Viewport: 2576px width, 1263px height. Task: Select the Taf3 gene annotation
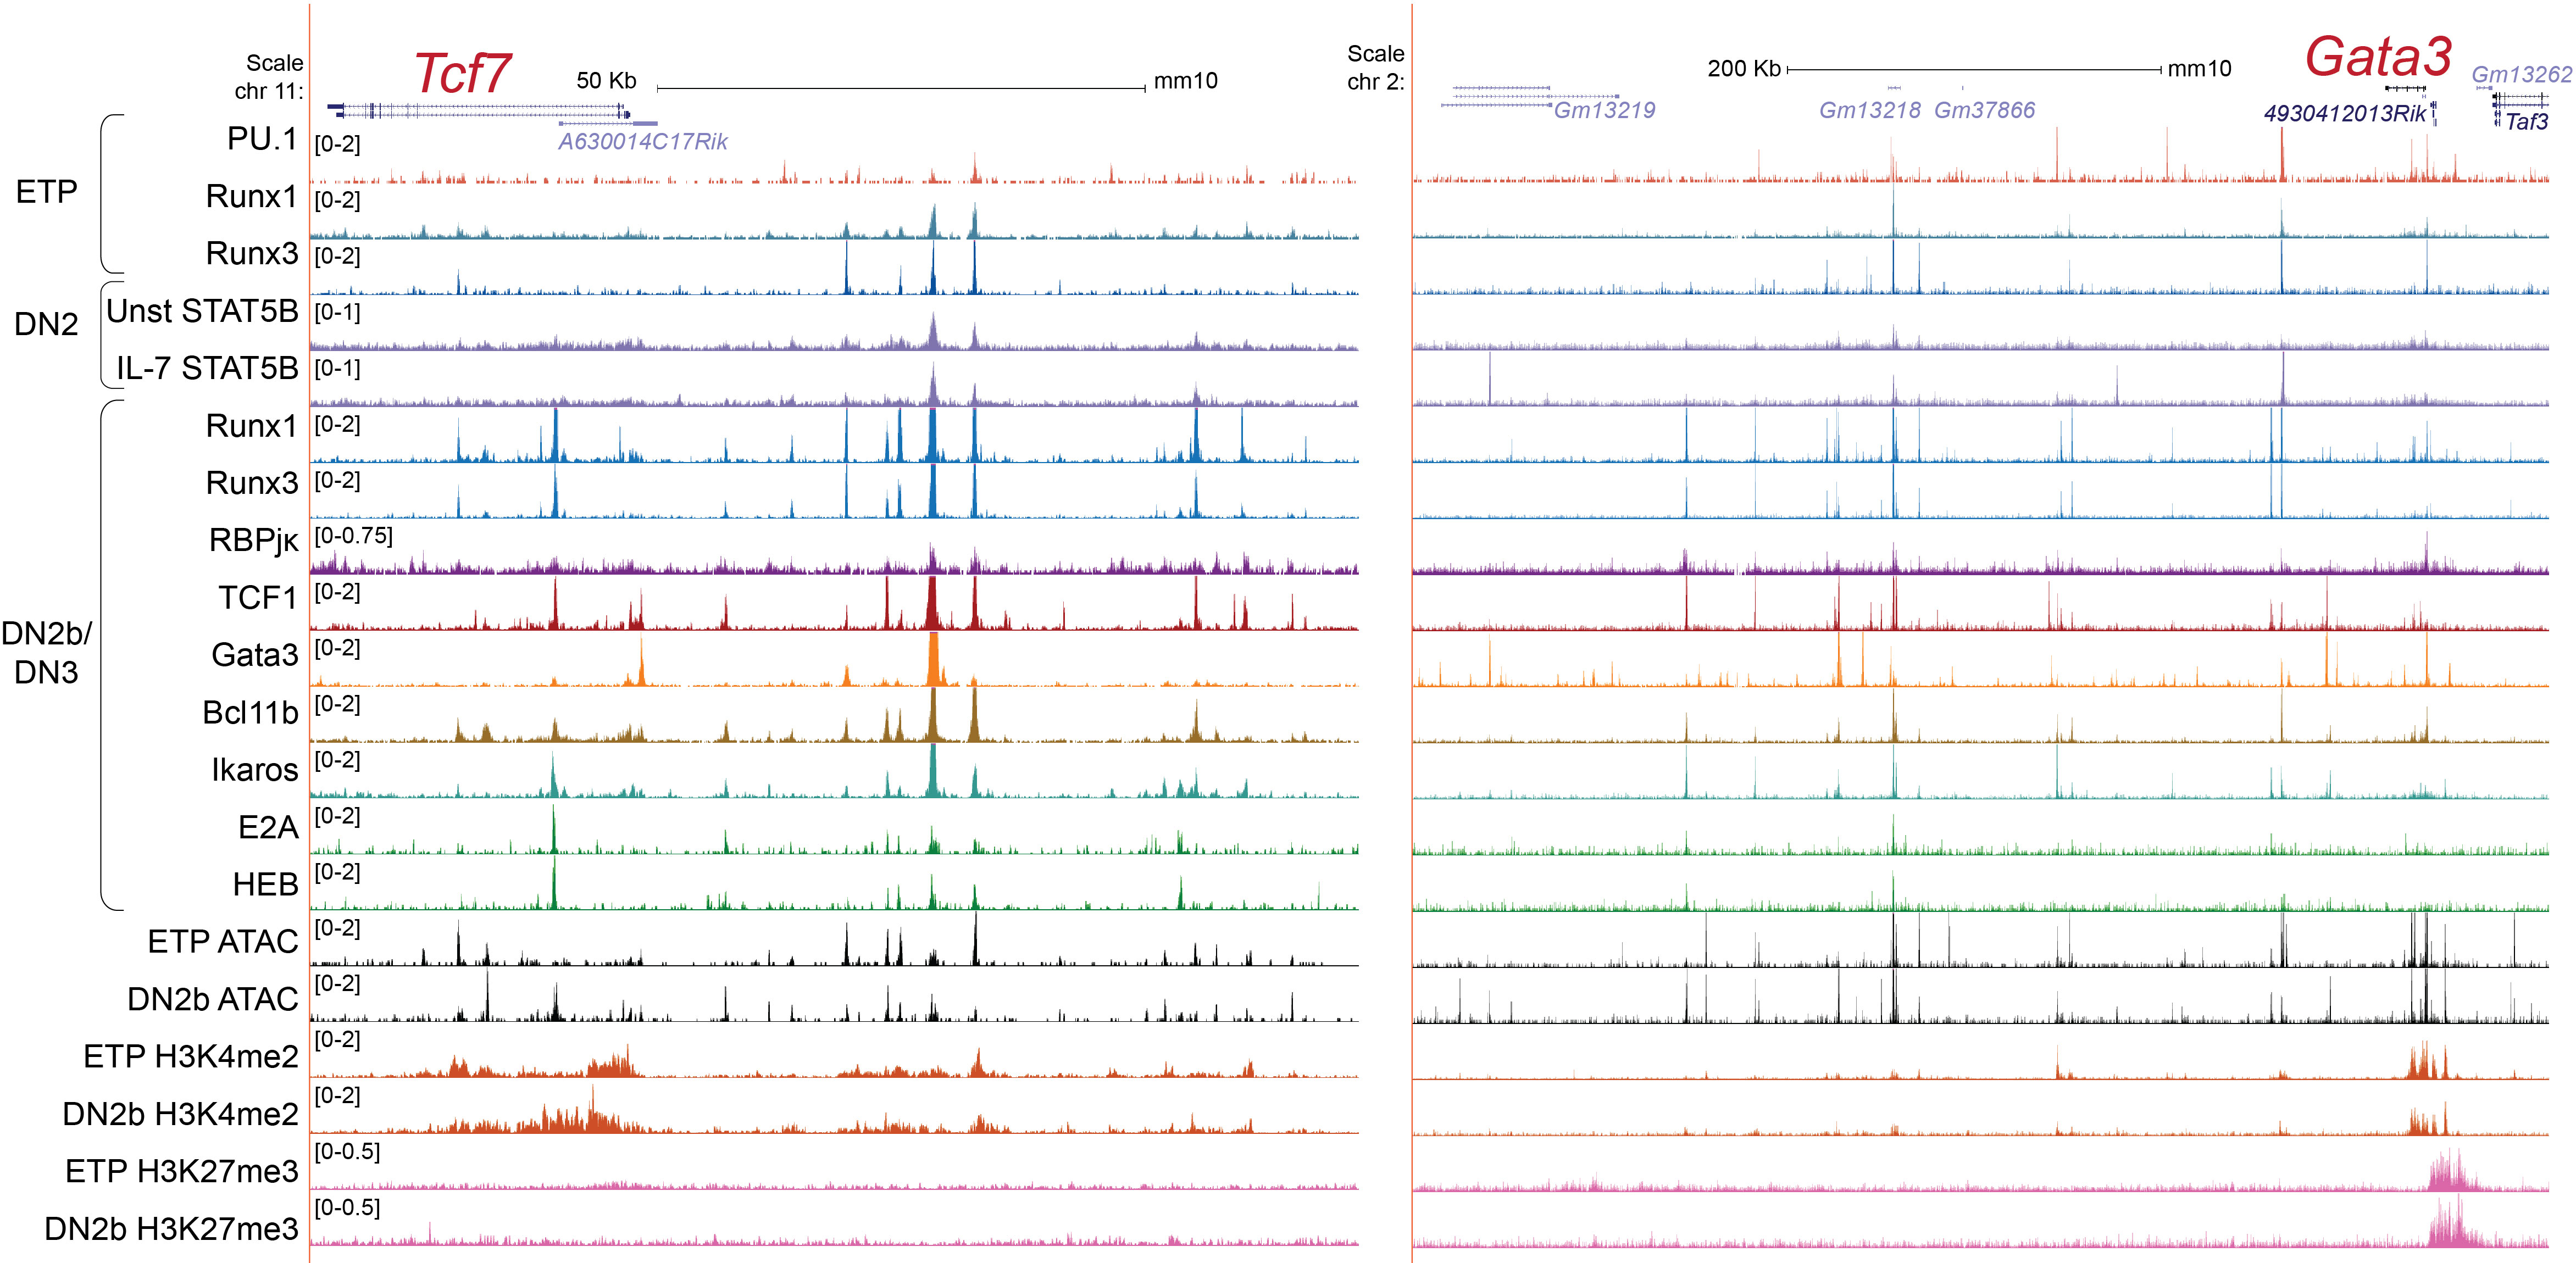2526,122
